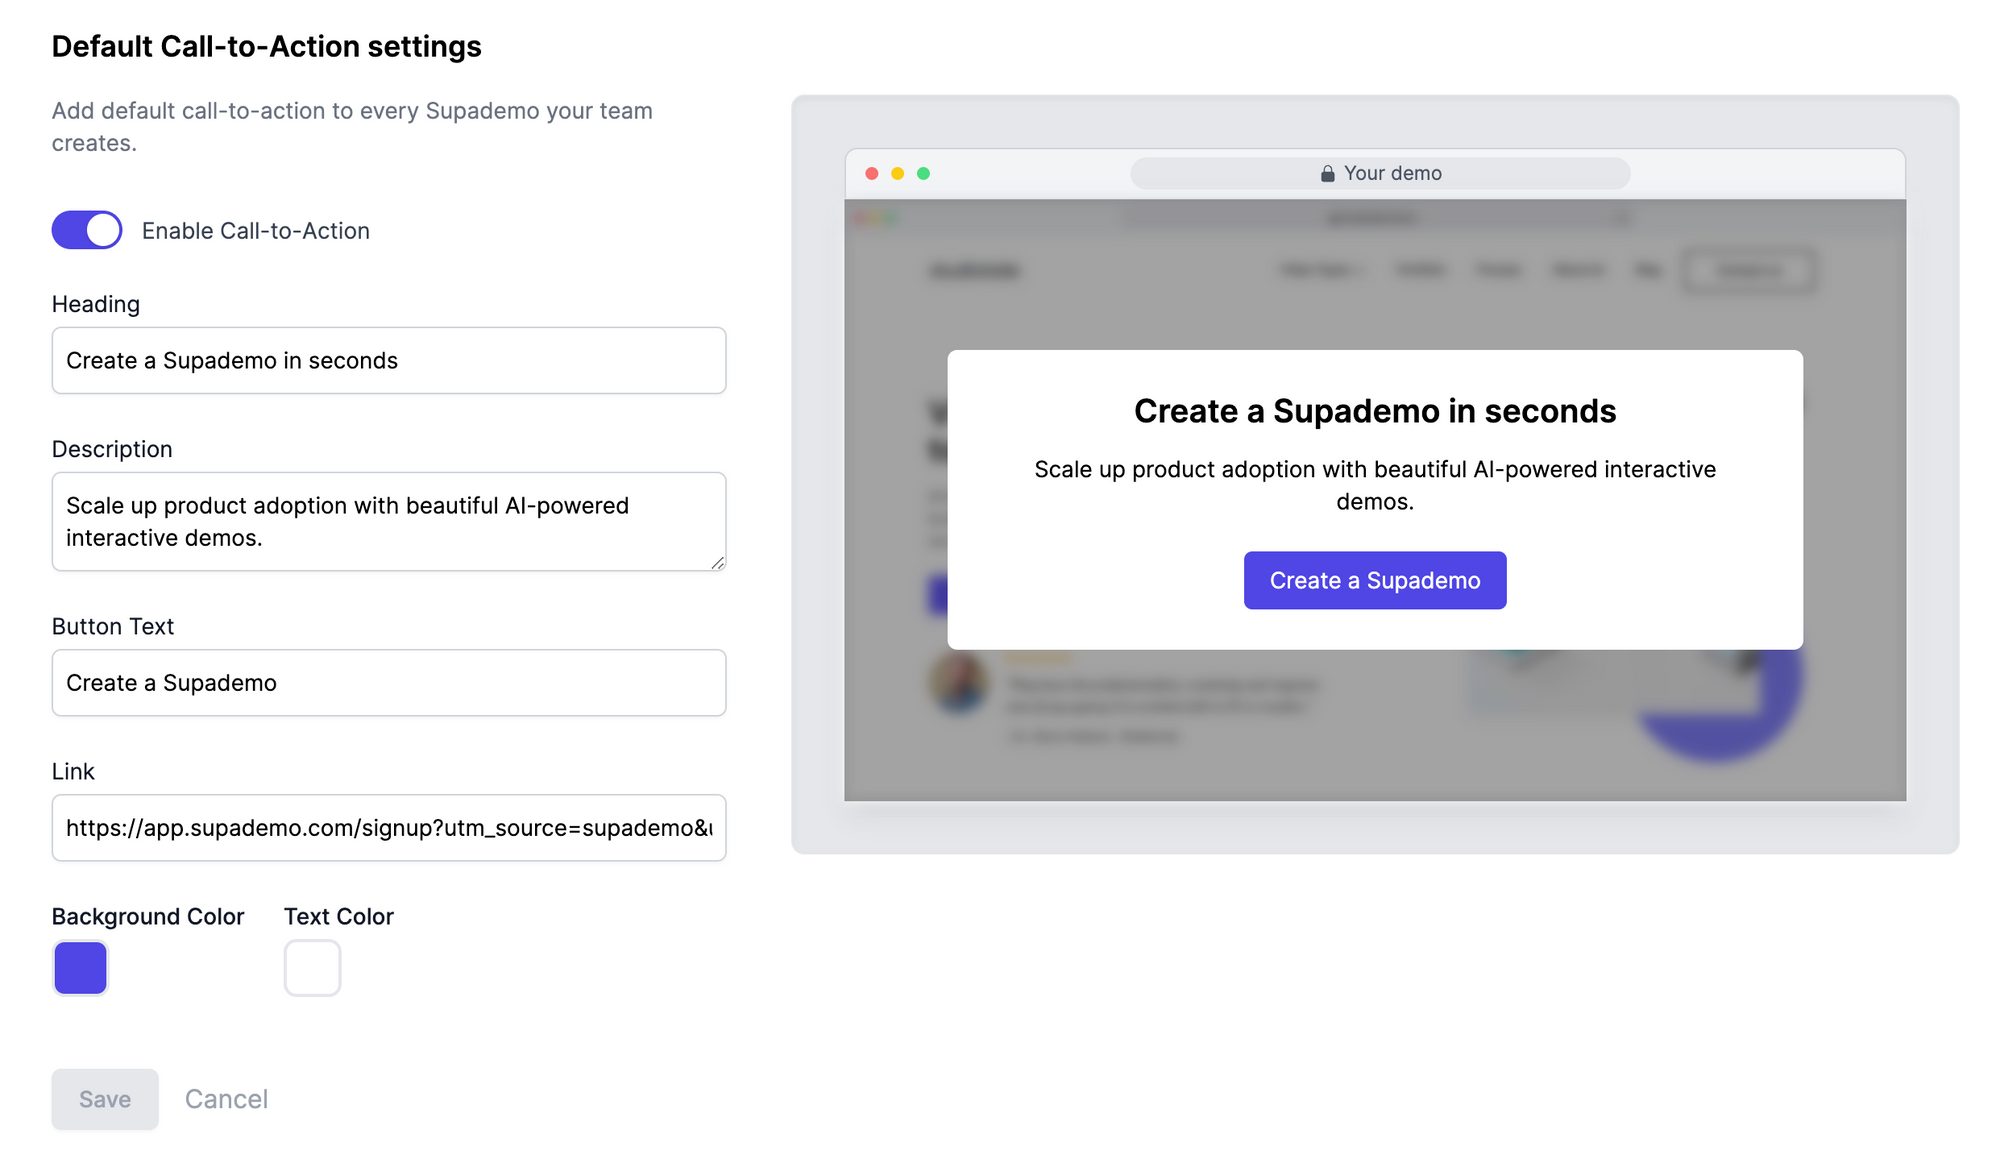This screenshot has width=2000, height=1156.
Task: Select the Link URL field
Action: (x=389, y=828)
